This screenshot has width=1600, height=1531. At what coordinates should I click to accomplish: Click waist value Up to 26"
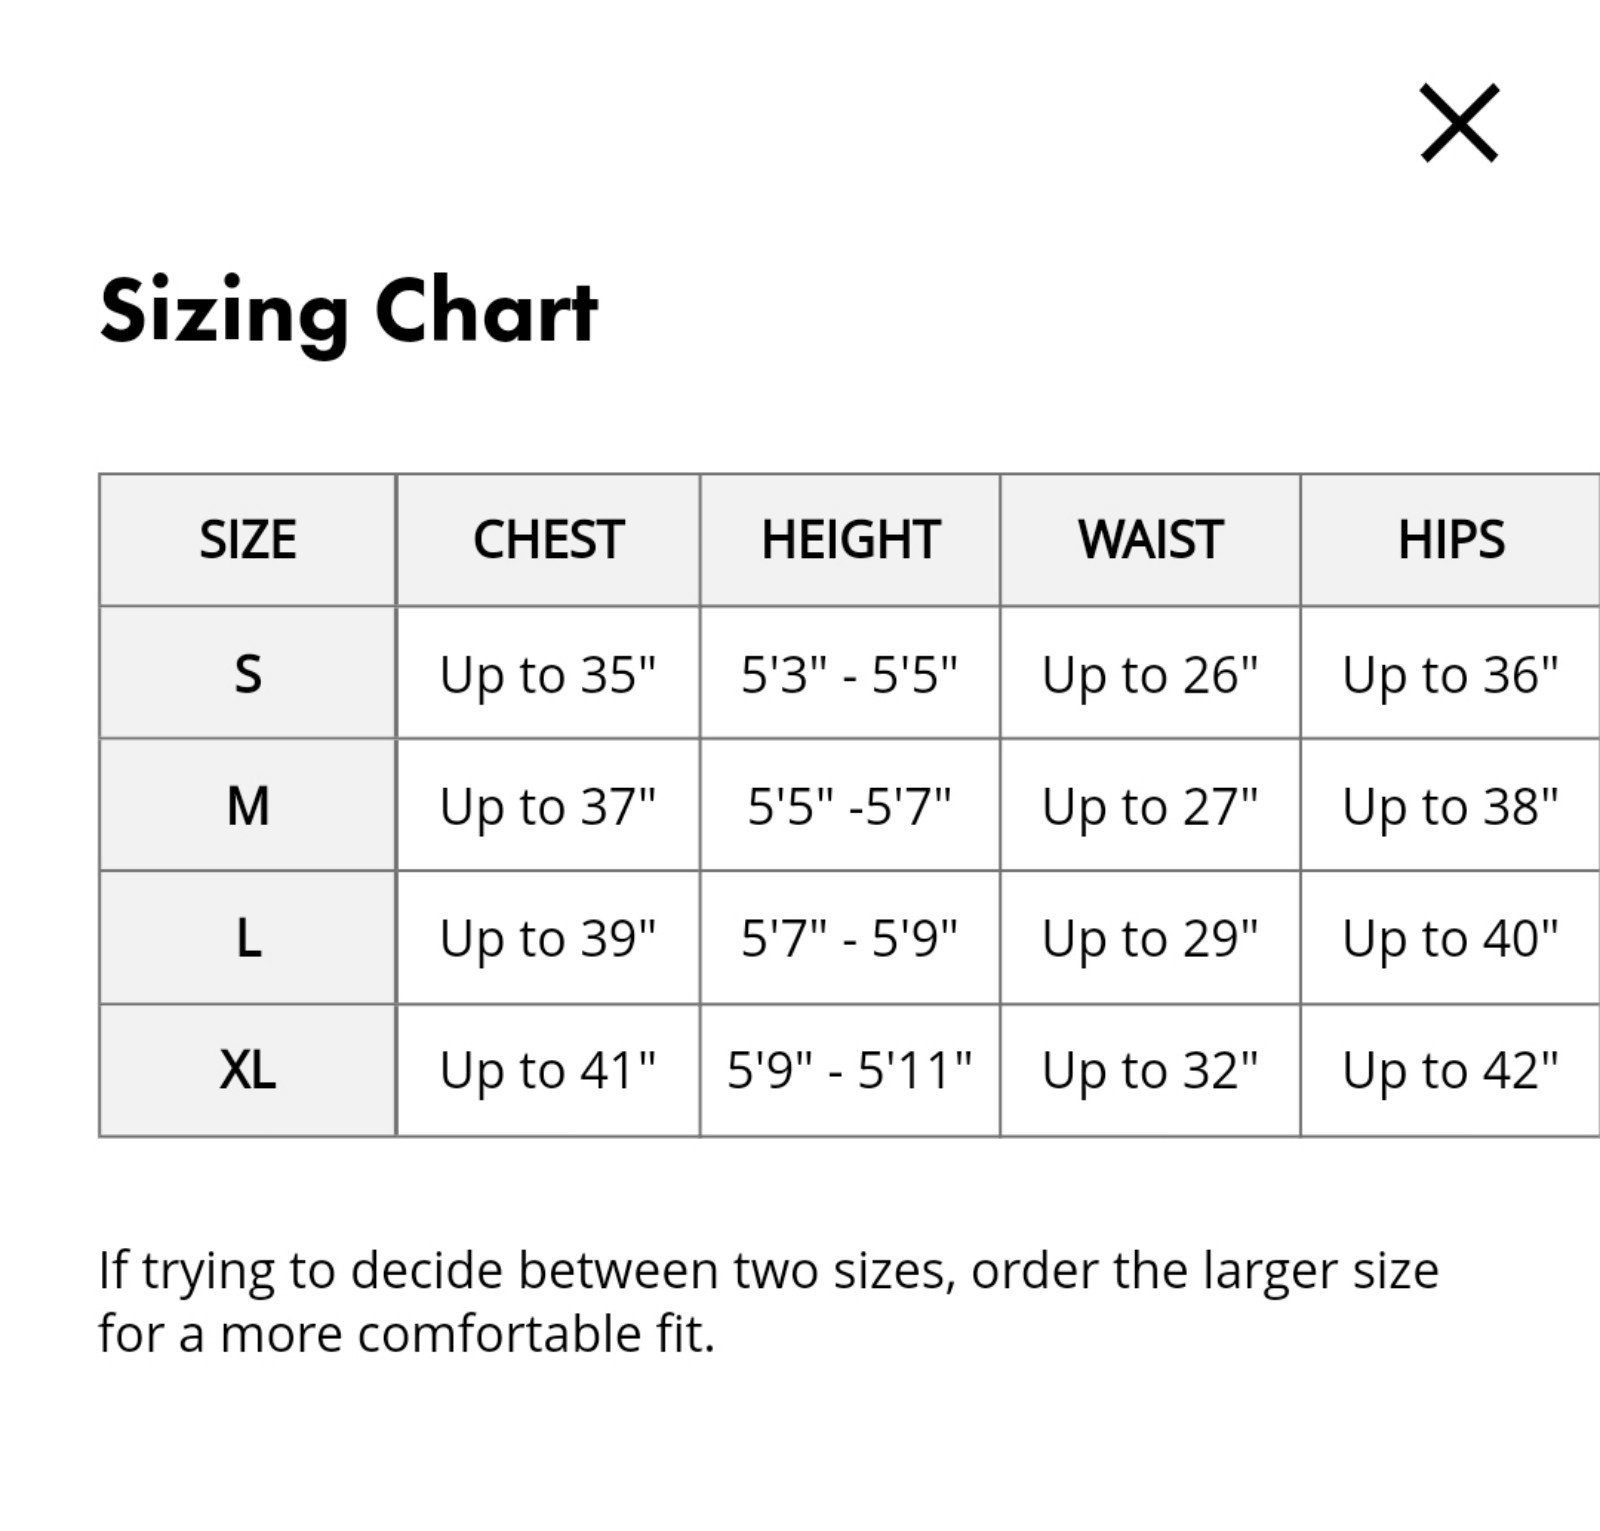(1150, 676)
